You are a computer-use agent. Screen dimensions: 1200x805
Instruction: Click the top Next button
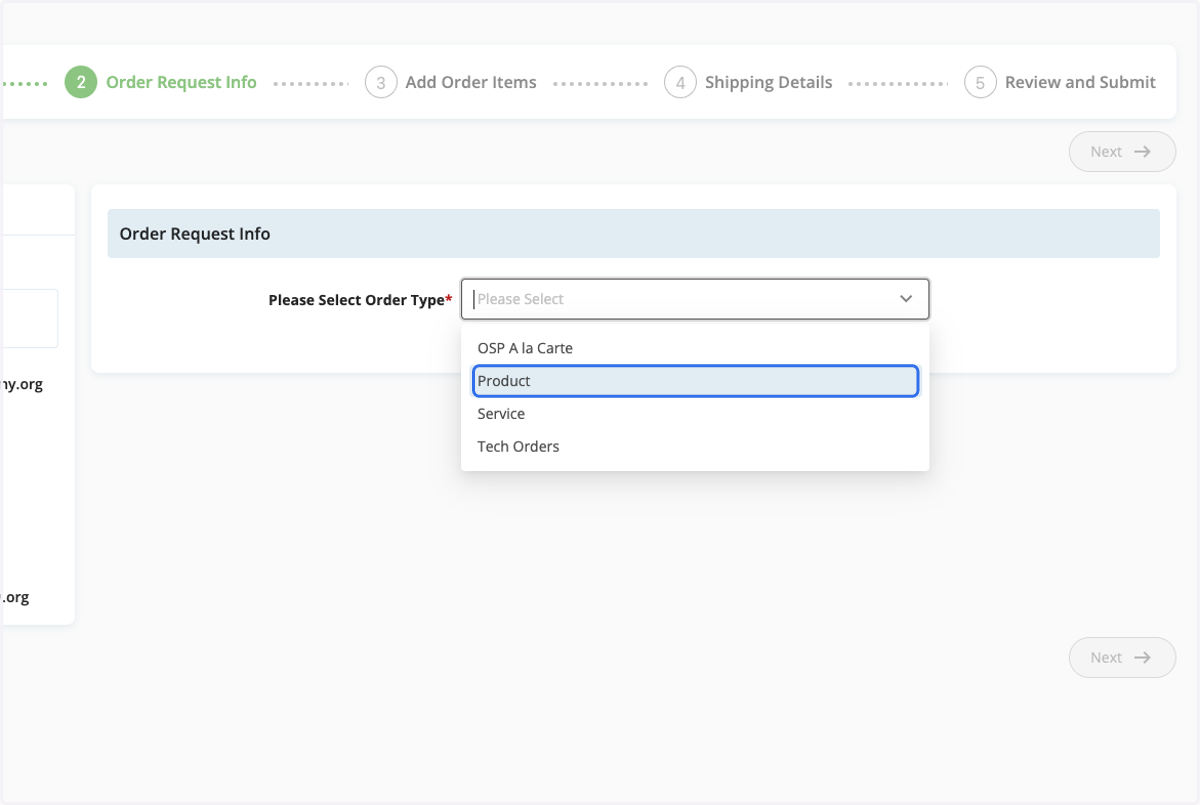point(1122,152)
